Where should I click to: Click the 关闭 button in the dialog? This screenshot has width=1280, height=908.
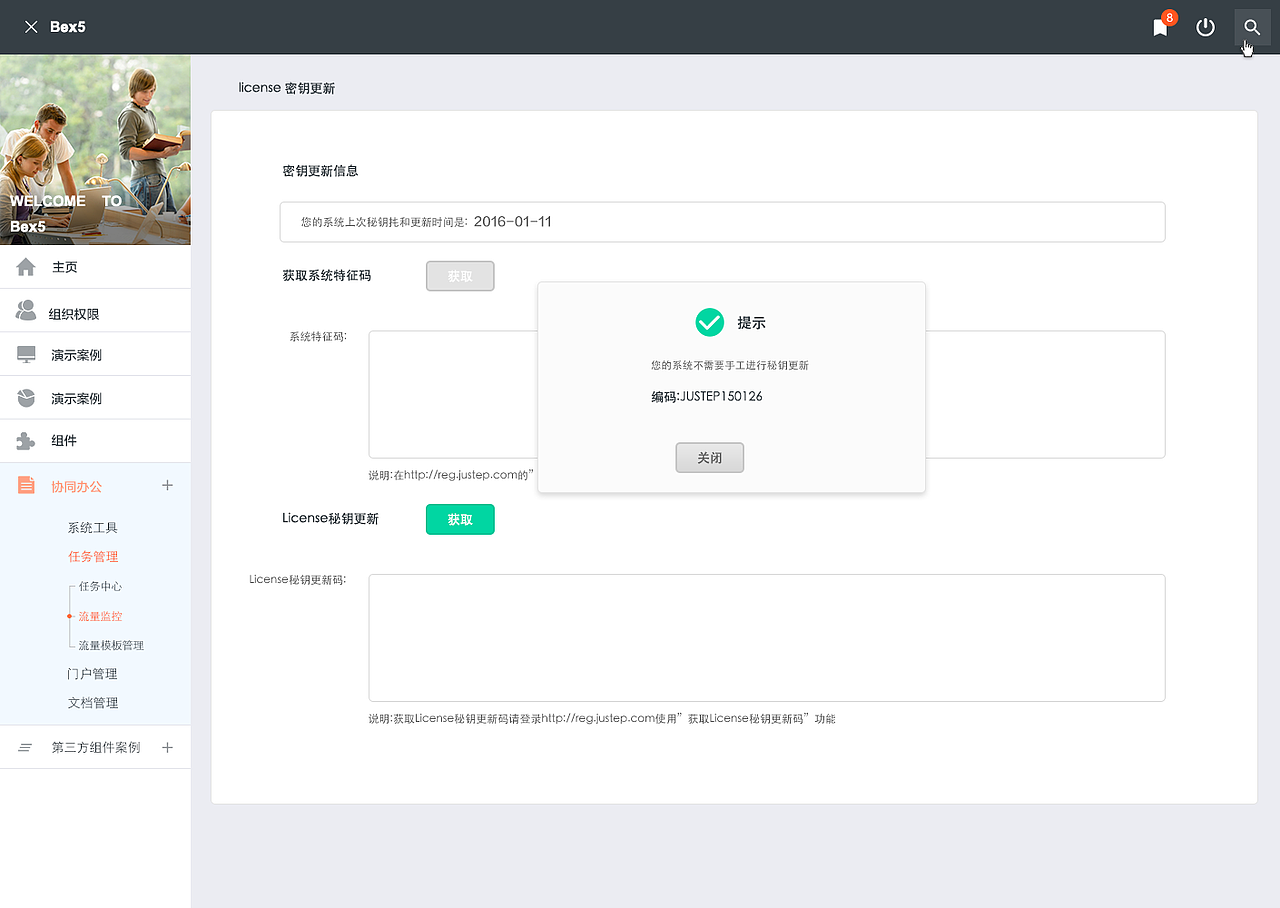point(710,458)
